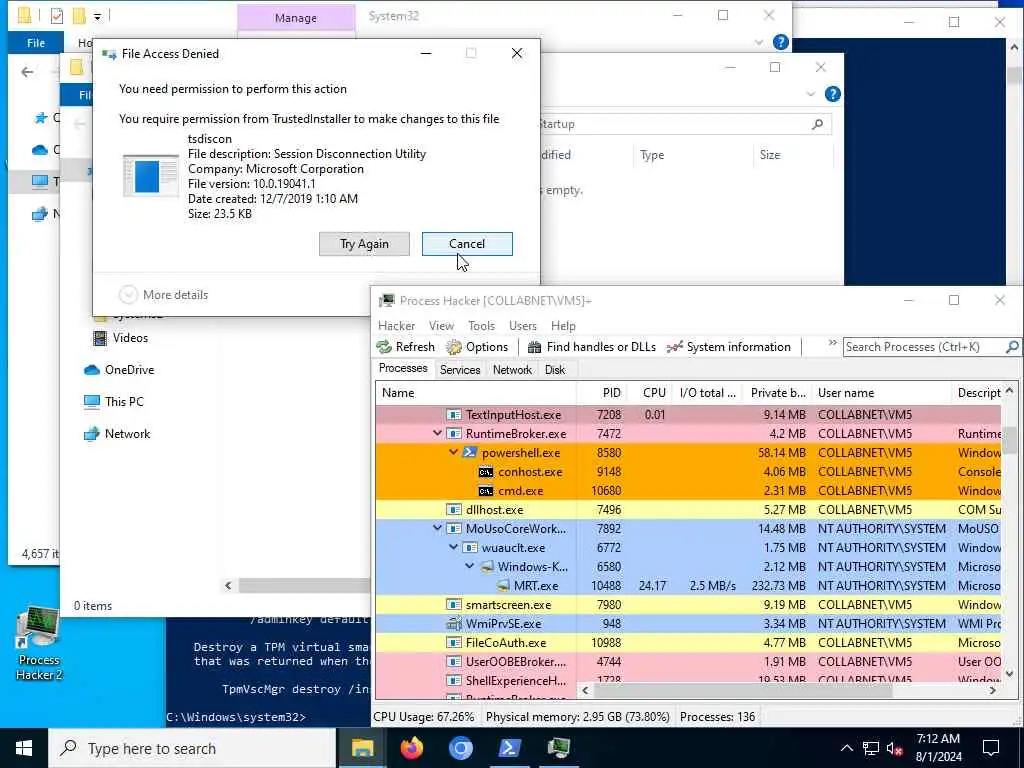Select the MRT.exe process row
The height and width of the screenshot is (768, 1024).
(688, 585)
